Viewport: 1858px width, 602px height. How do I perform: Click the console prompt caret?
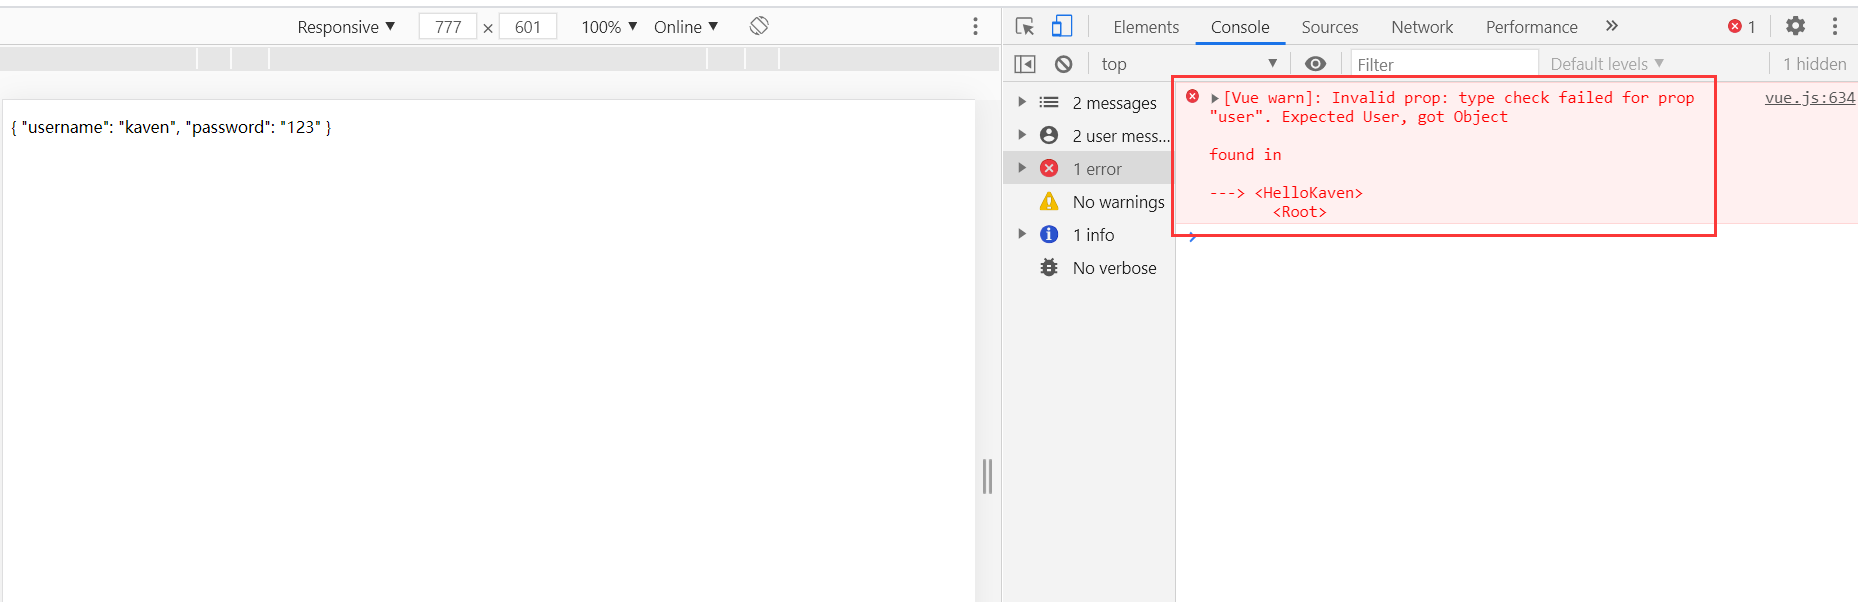click(1193, 237)
